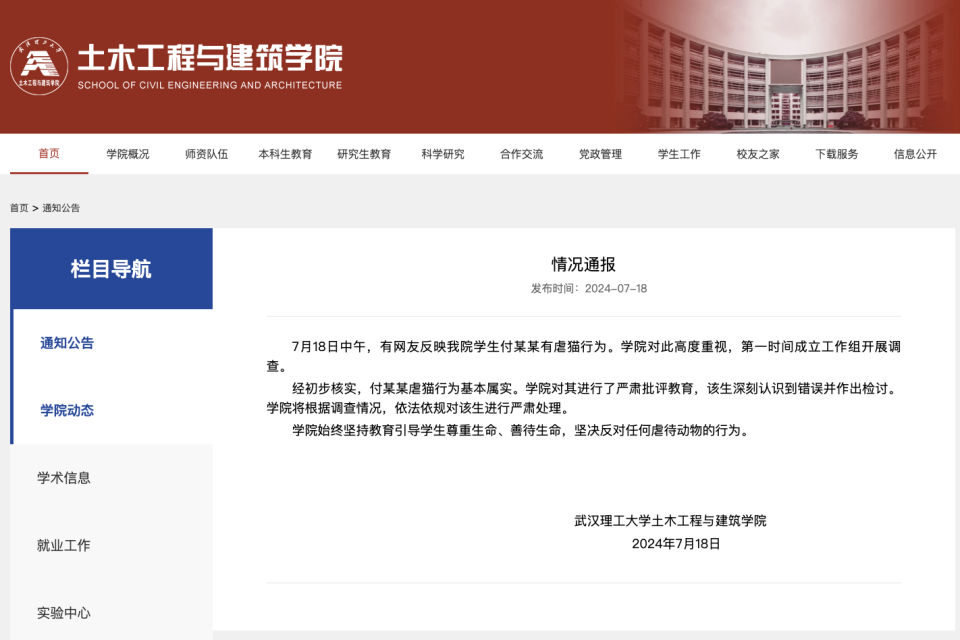This screenshot has height=640, width=960.
Task: Open 学术信息 sidebar item
Action: coord(64,478)
